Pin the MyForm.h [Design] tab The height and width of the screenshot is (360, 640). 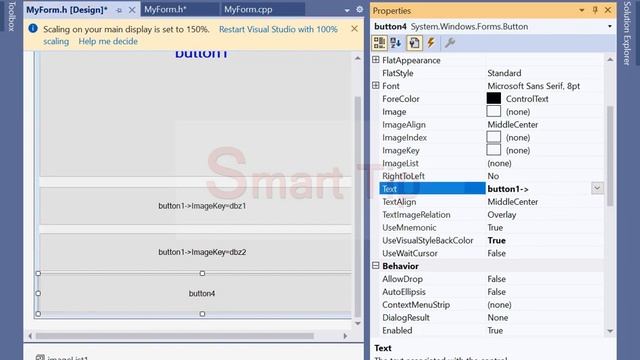(119, 11)
